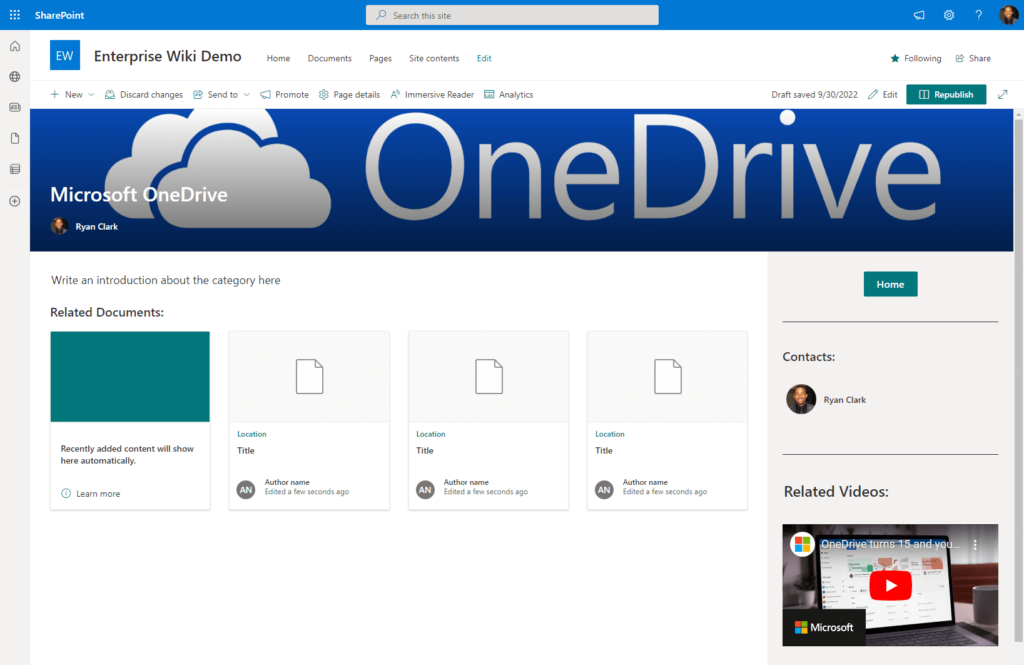Open Site contents navigation link
The width and height of the screenshot is (1024, 665).
(x=434, y=58)
